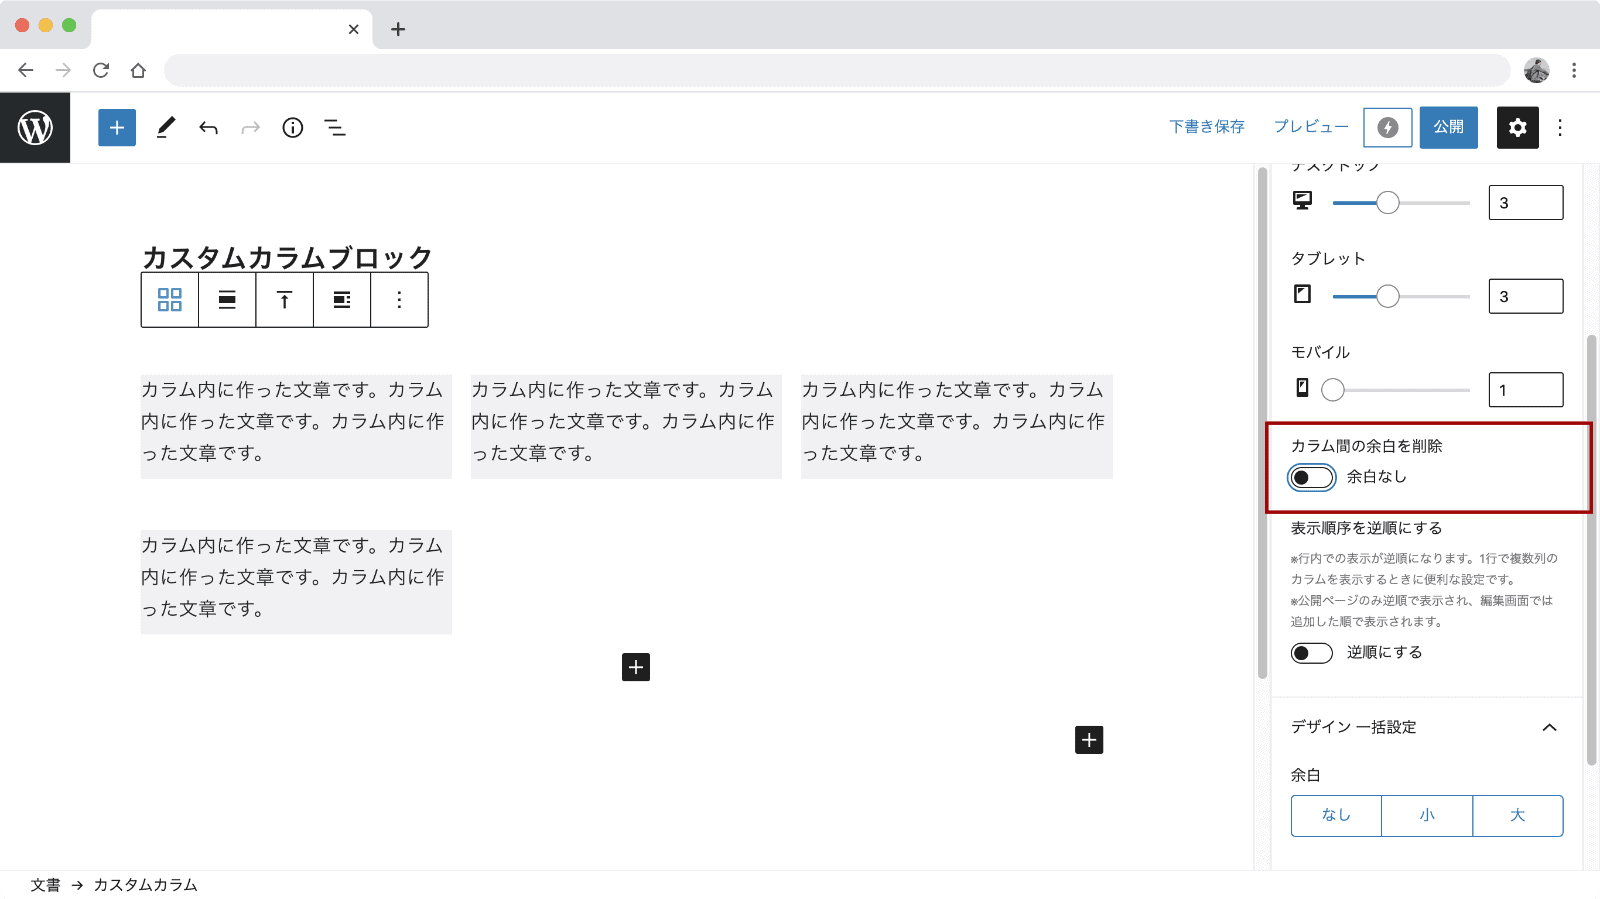Click the 公開 publish button
This screenshot has height=899, width=1600.
pyautogui.click(x=1449, y=128)
